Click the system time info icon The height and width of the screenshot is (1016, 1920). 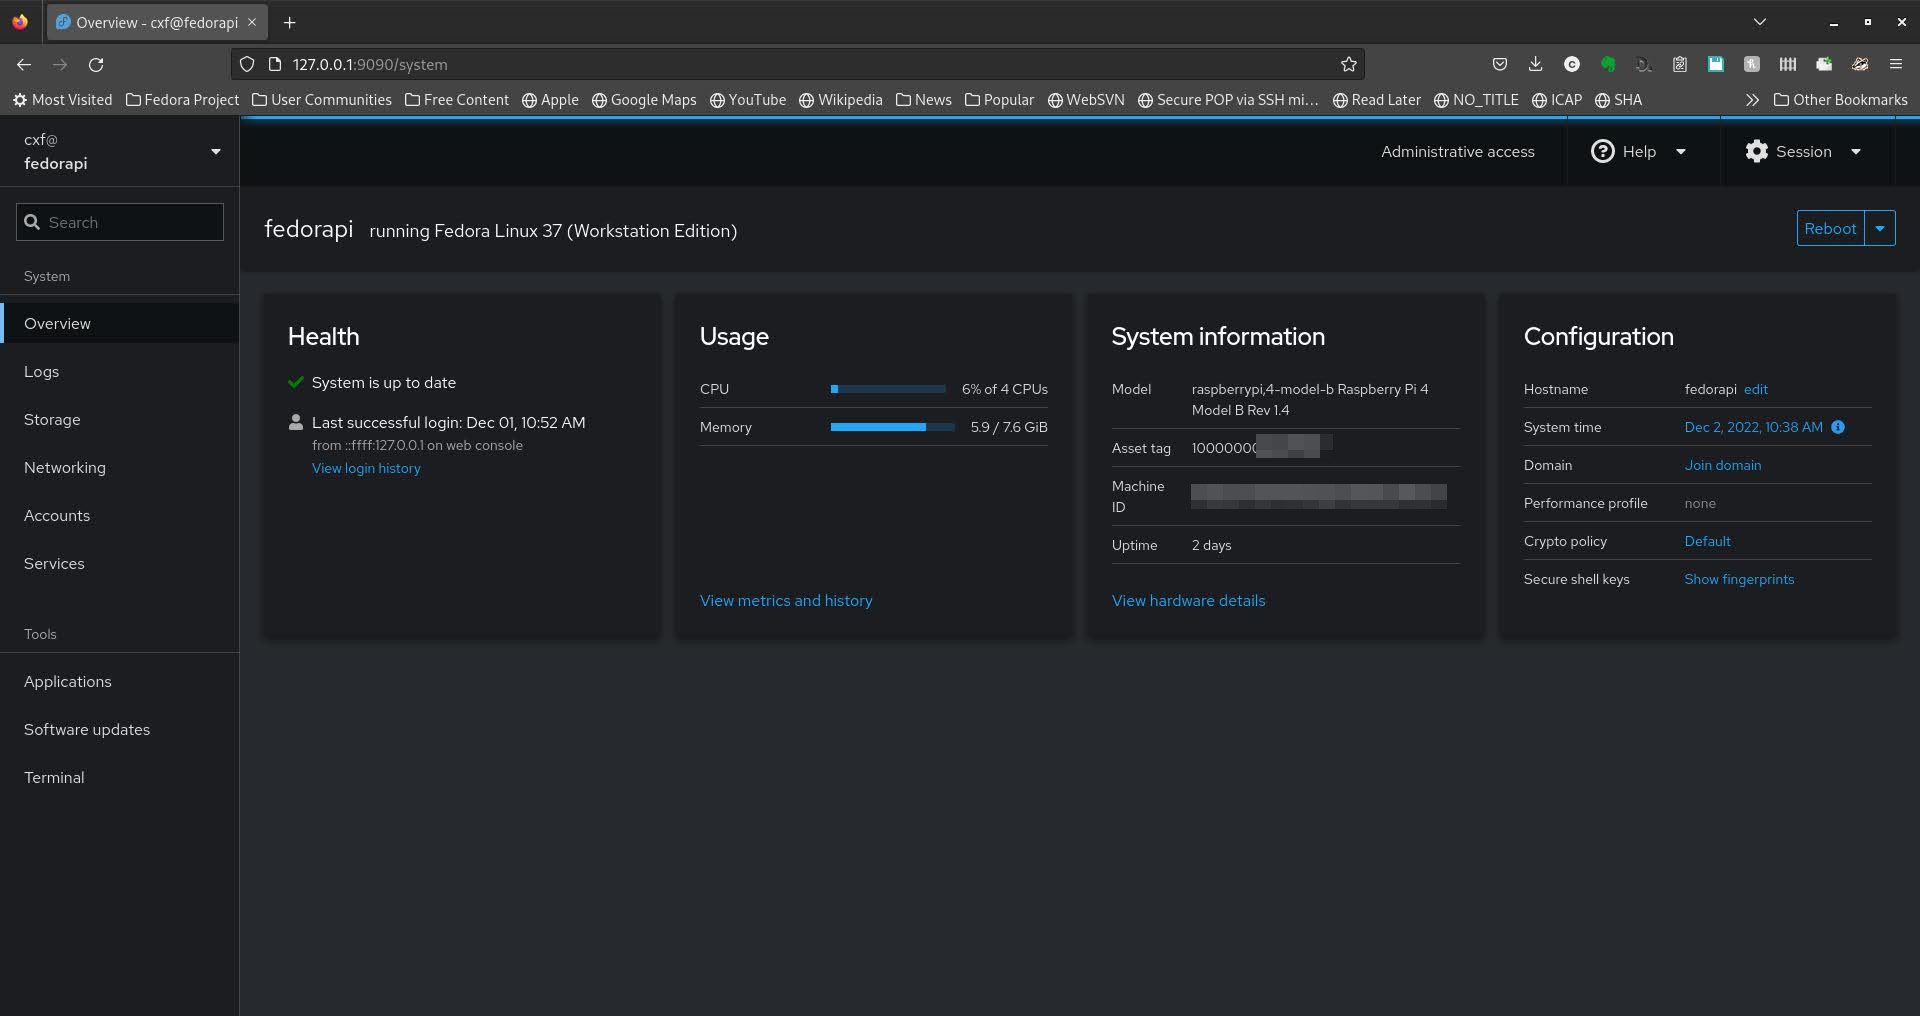click(1838, 427)
